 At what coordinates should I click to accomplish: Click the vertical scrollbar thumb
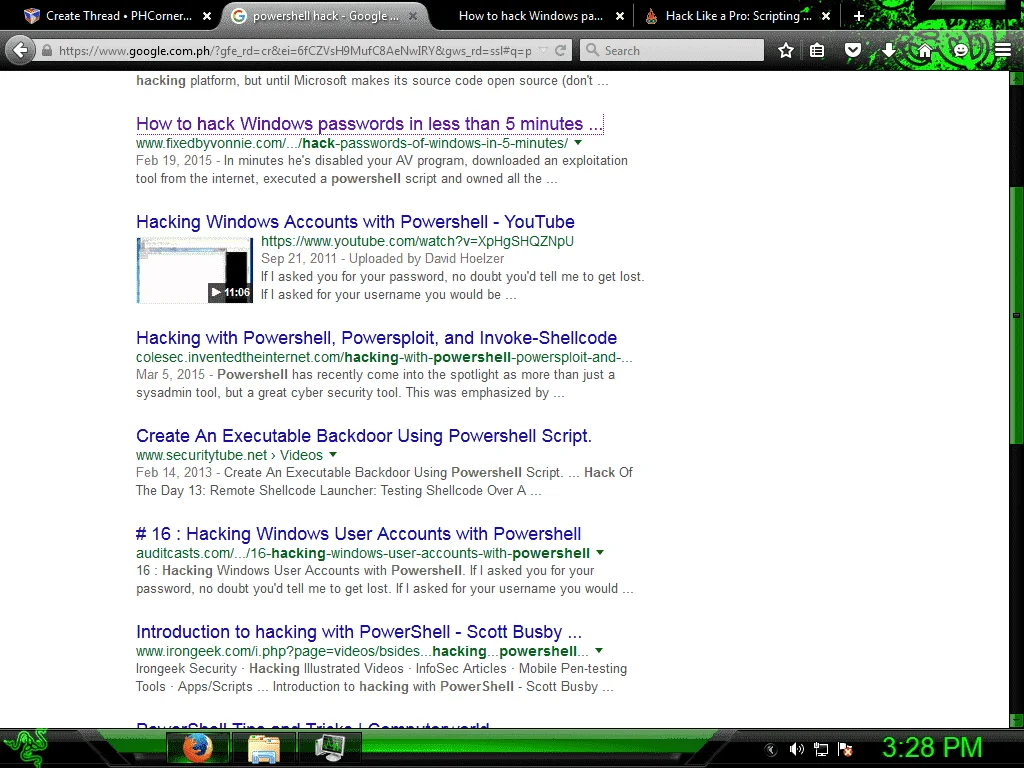tap(1016, 315)
